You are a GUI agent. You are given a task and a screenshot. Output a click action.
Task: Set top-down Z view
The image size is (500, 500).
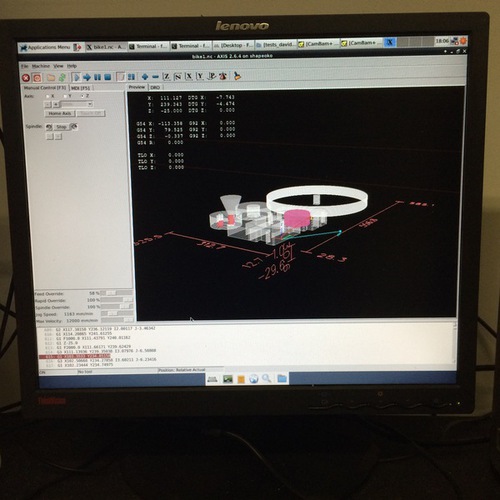167,77
